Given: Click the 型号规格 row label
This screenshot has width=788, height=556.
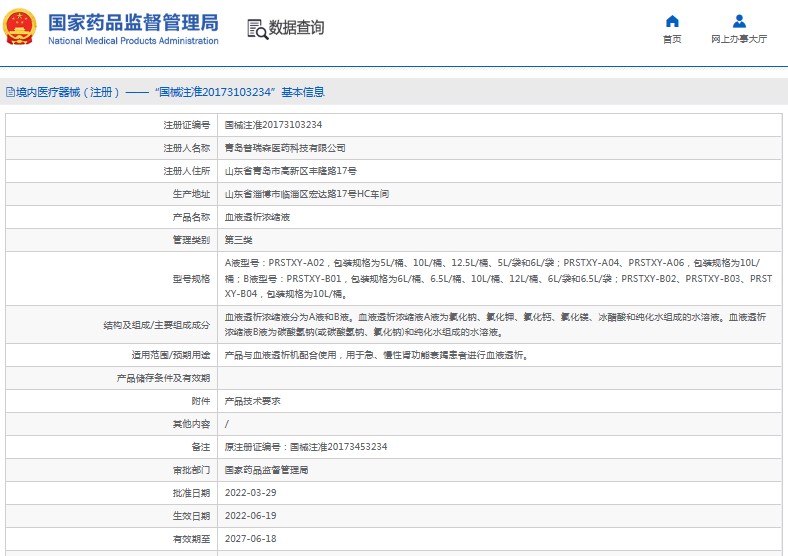Looking at the screenshot, I should tap(191, 276).
